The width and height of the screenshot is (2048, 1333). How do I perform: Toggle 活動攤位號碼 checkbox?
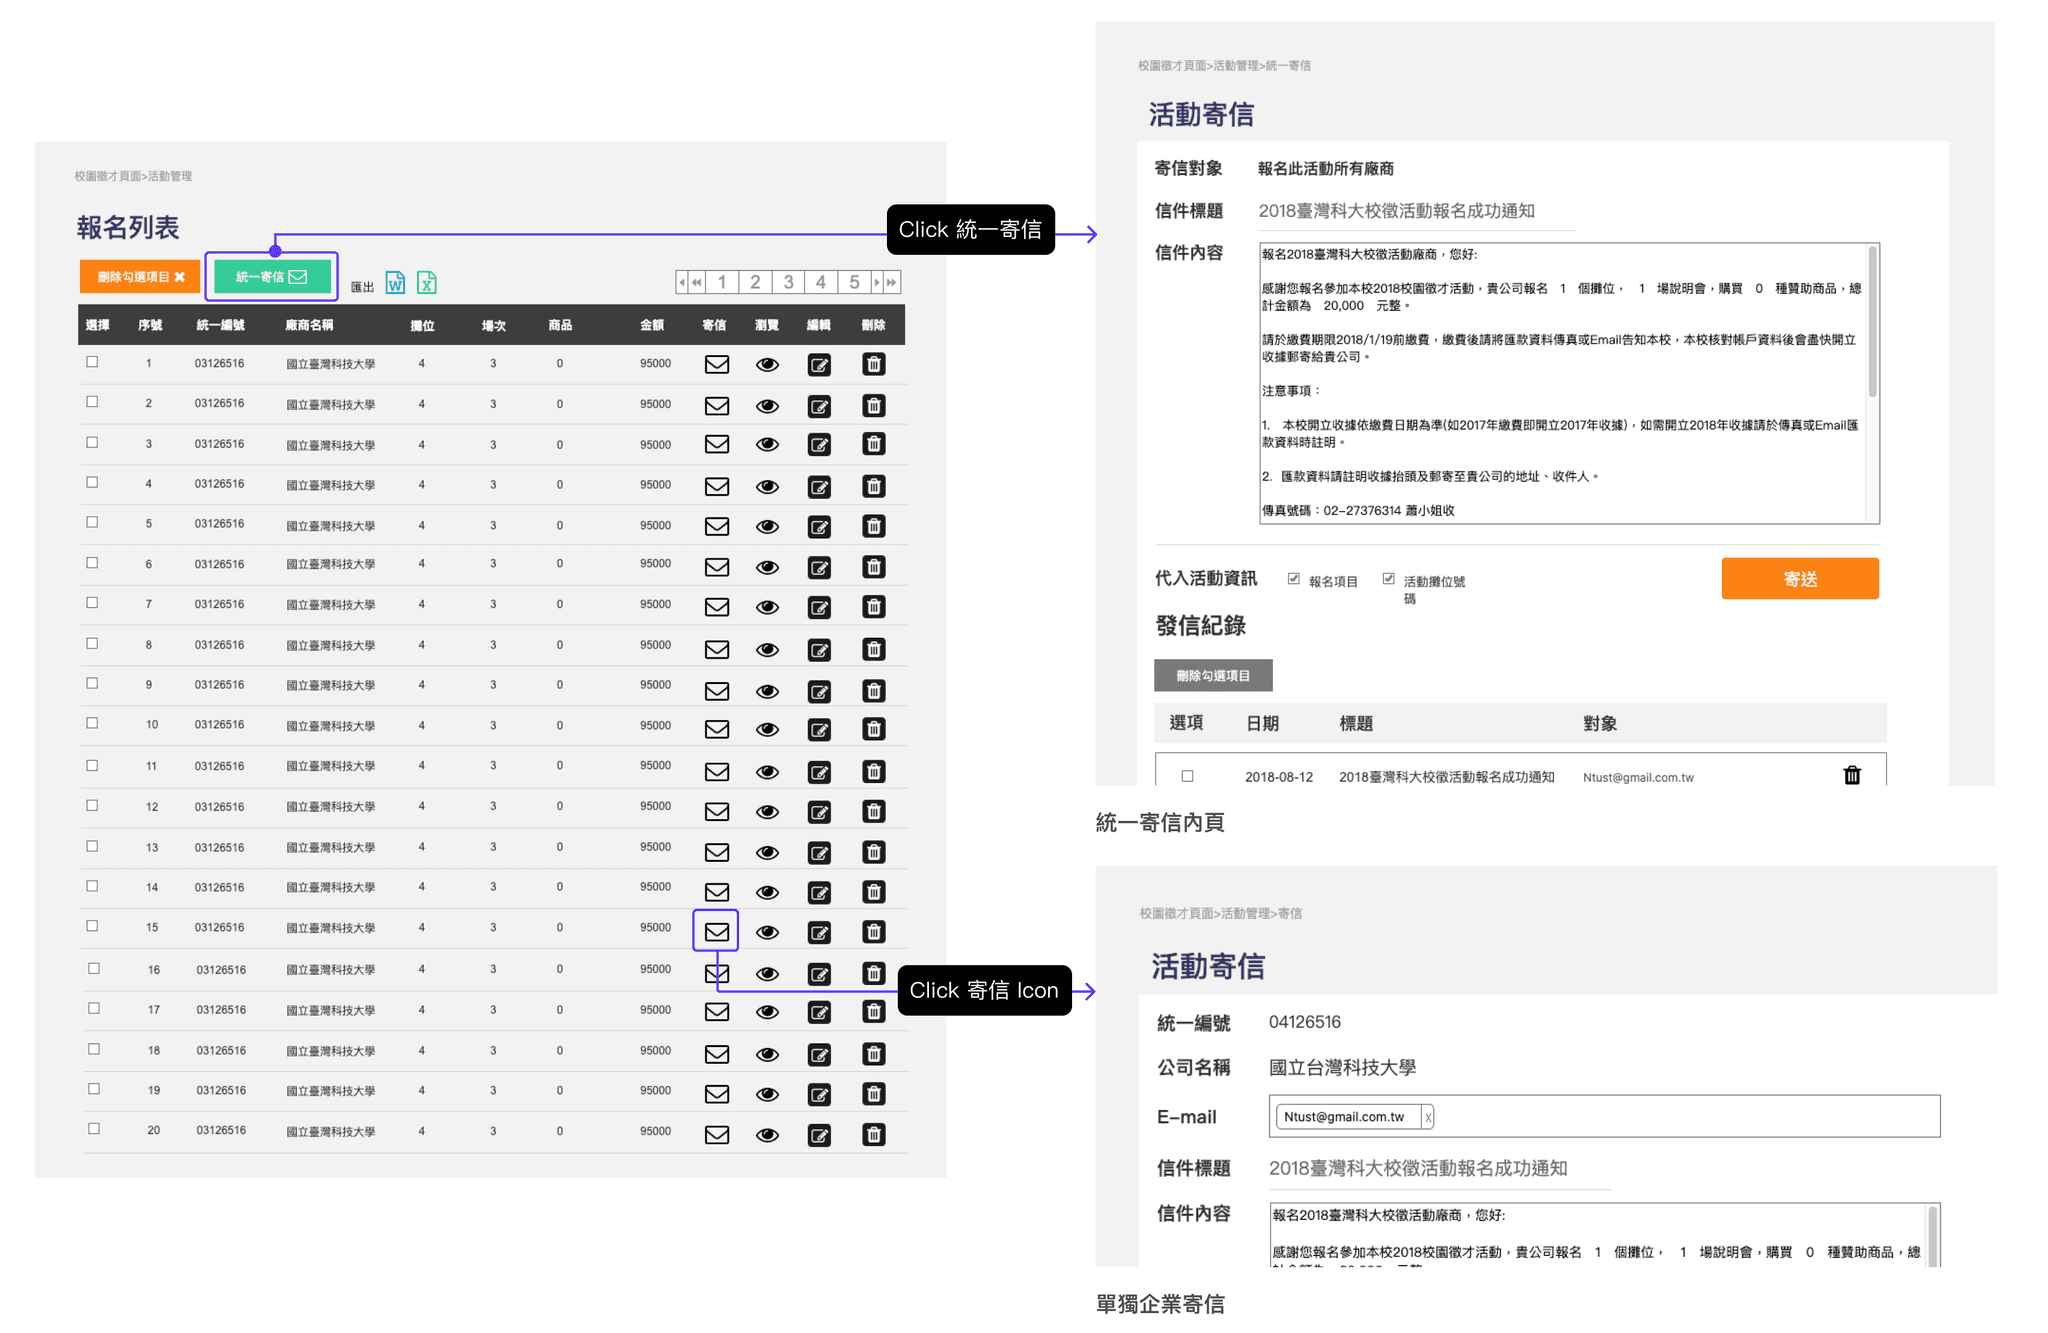pos(1388,579)
